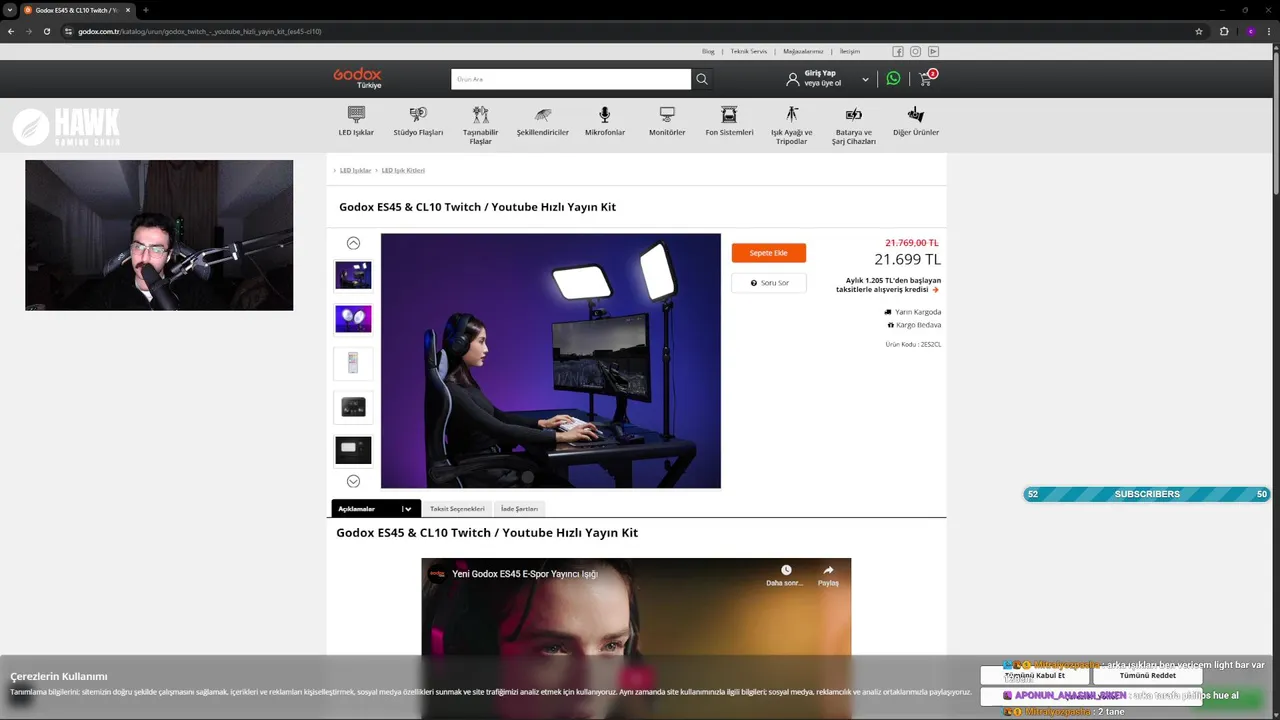Screen dimensions: 1280x720
Task: Click the search magnifier button
Action: 702,79
